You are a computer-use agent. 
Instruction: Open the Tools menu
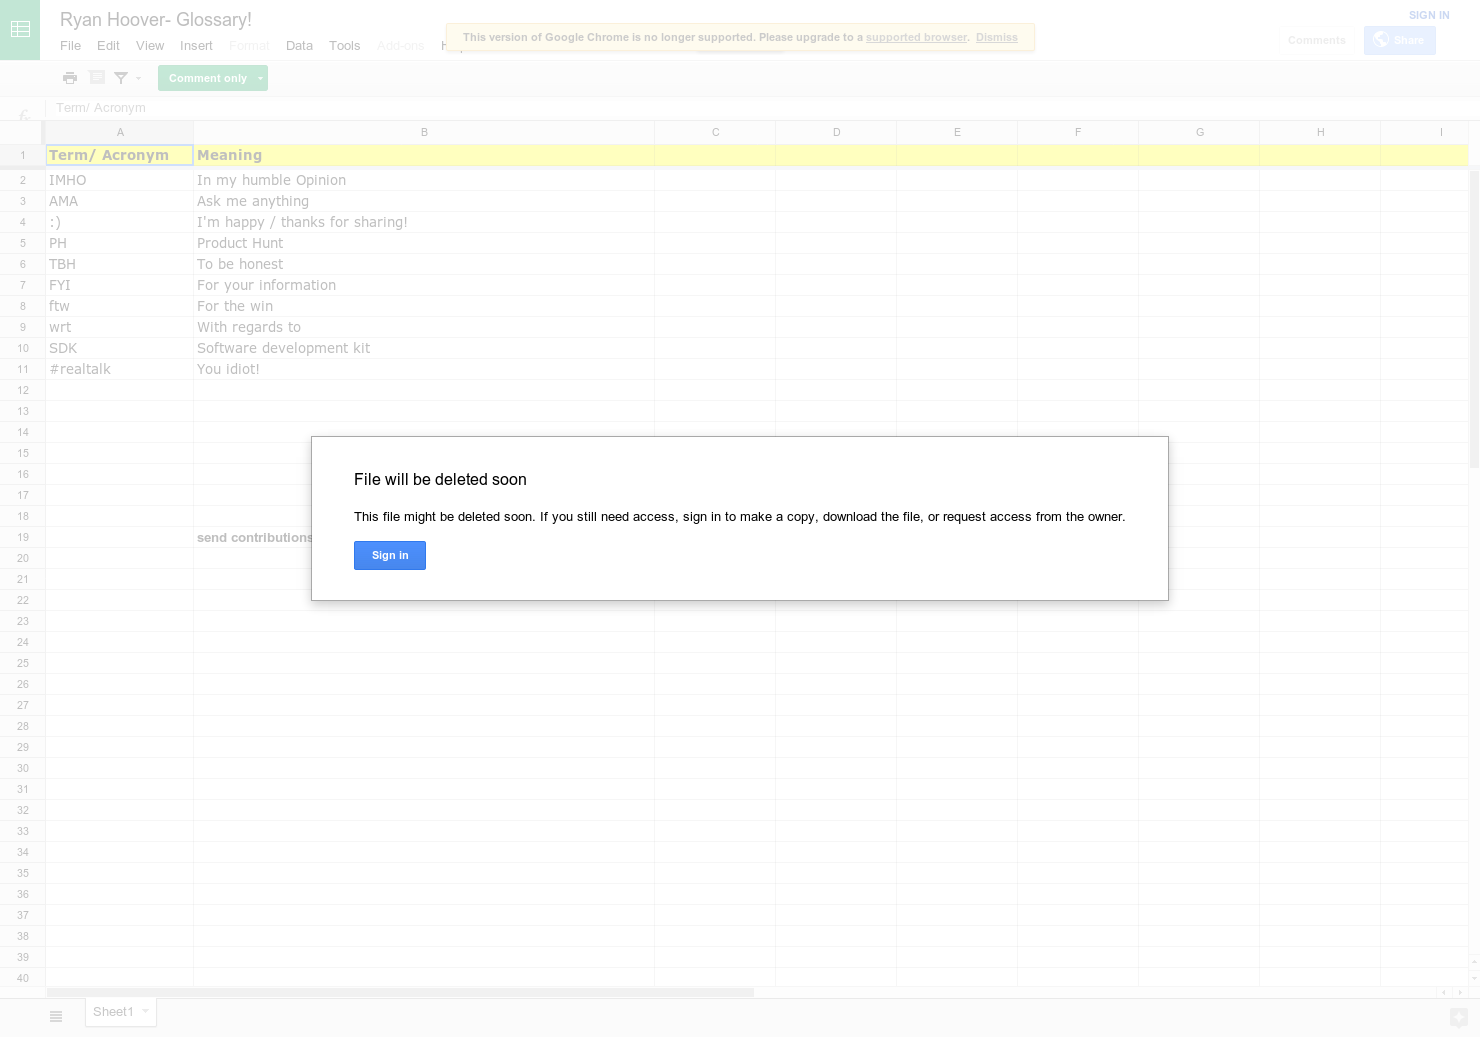[344, 46]
